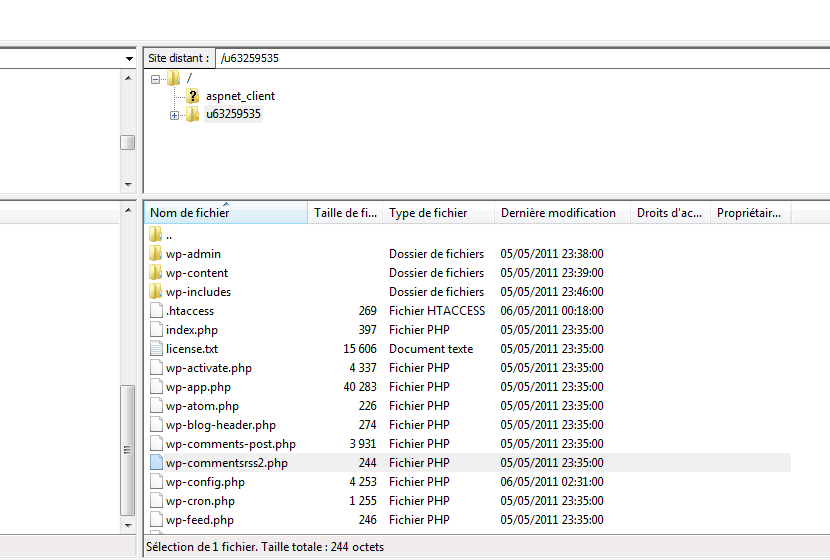Click the license.txt text file icon
Screen dimensions: 830x560
[x=155, y=349]
